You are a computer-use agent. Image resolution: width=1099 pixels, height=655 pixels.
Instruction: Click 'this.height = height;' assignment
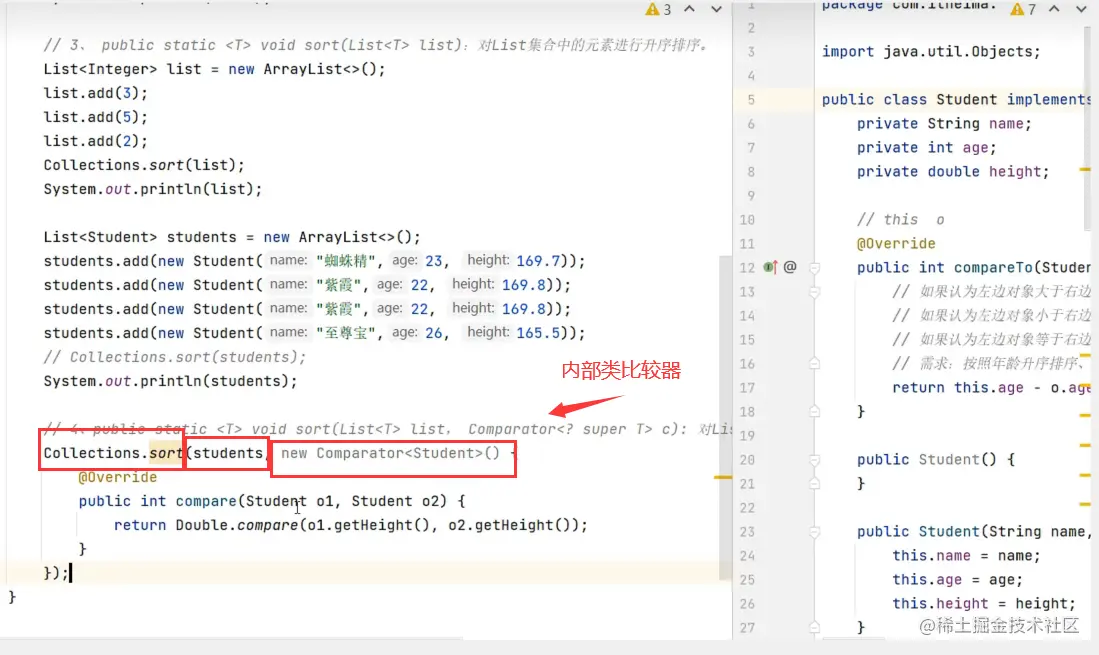tap(983, 603)
